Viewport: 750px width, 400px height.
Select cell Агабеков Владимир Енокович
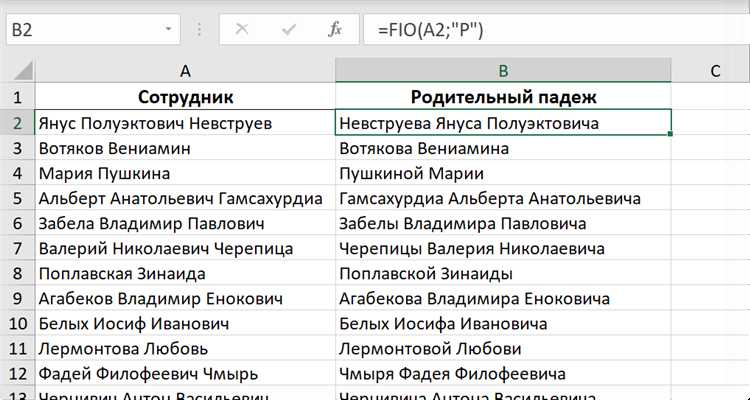tap(185, 299)
